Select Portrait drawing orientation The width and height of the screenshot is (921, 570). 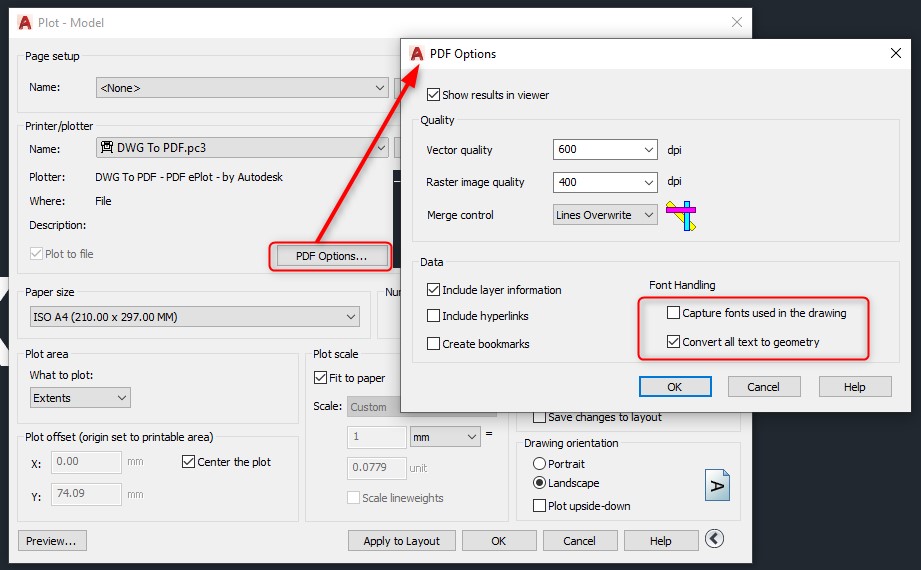pyautogui.click(x=539, y=464)
